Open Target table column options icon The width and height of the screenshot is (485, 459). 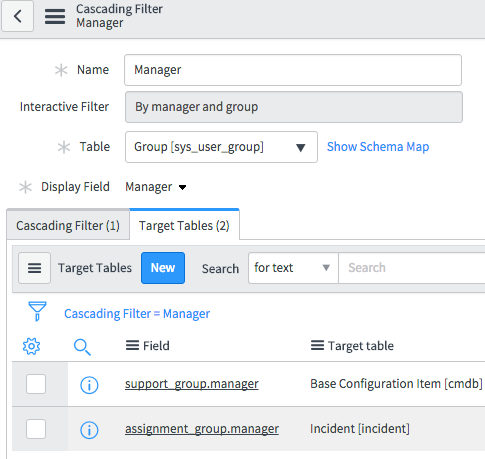click(317, 345)
